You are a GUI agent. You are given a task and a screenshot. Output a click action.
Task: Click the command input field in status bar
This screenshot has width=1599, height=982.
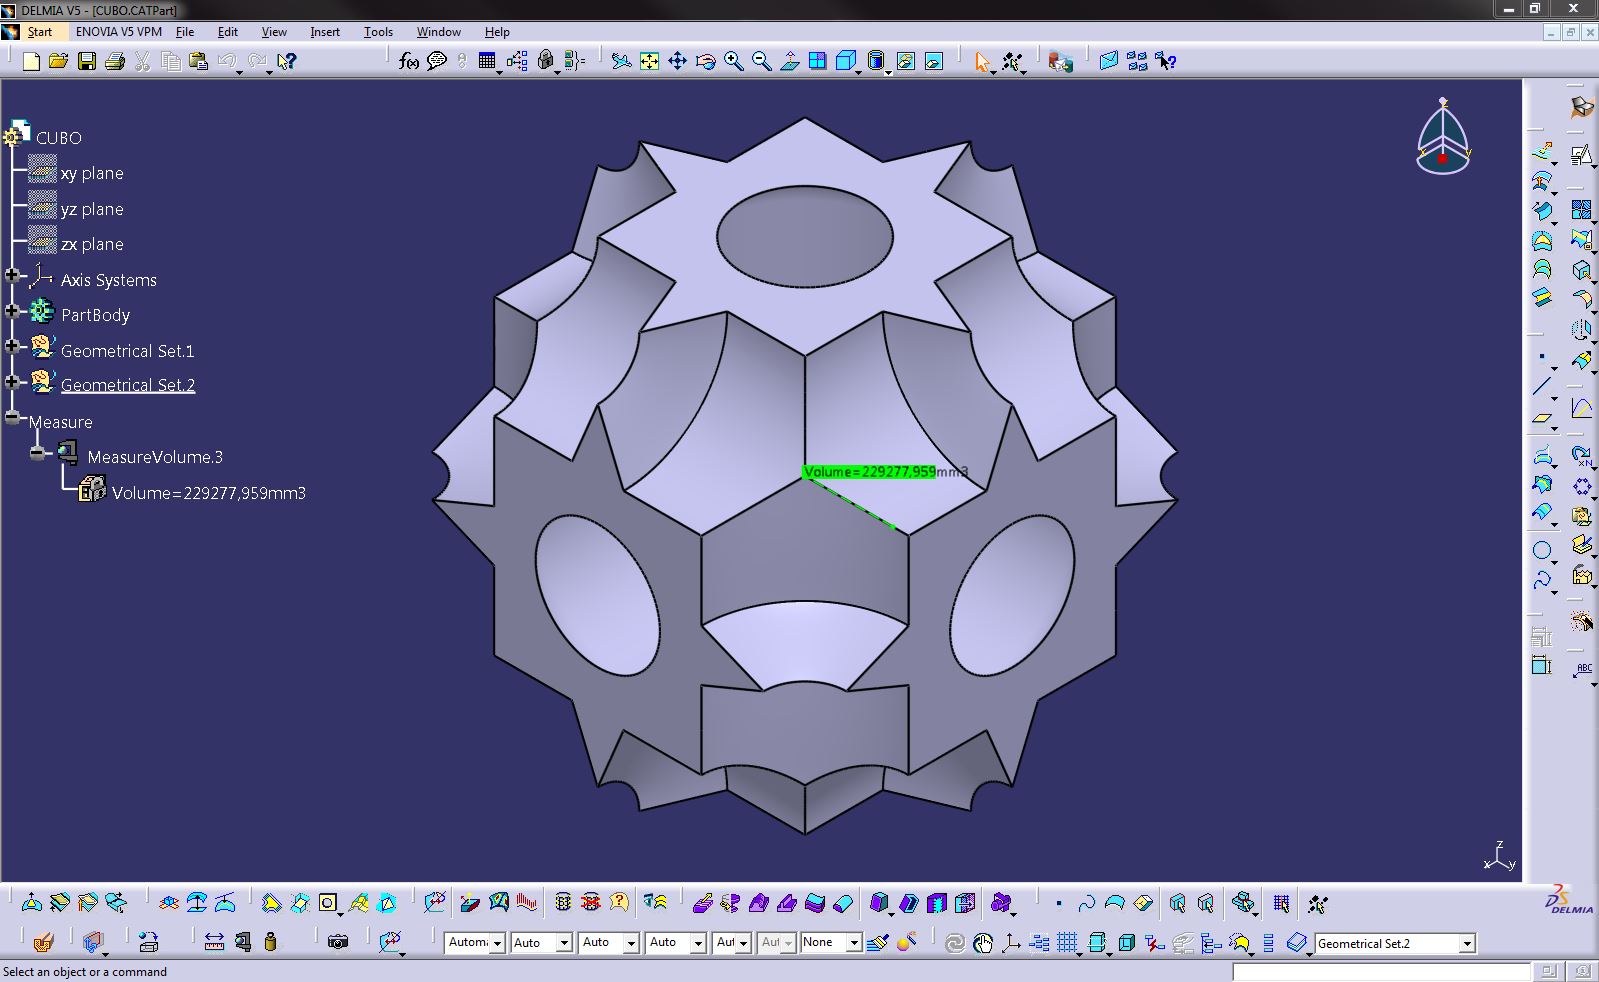pos(1380,972)
